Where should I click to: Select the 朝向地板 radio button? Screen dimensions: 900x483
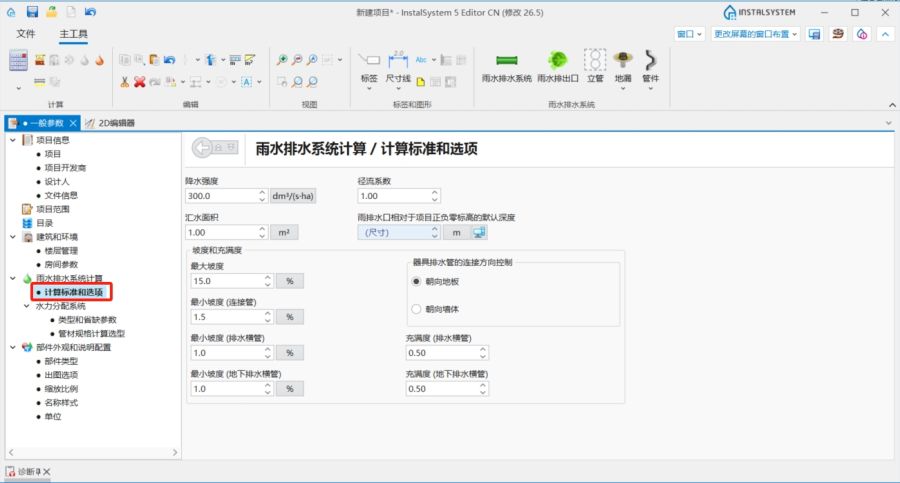pos(416,282)
